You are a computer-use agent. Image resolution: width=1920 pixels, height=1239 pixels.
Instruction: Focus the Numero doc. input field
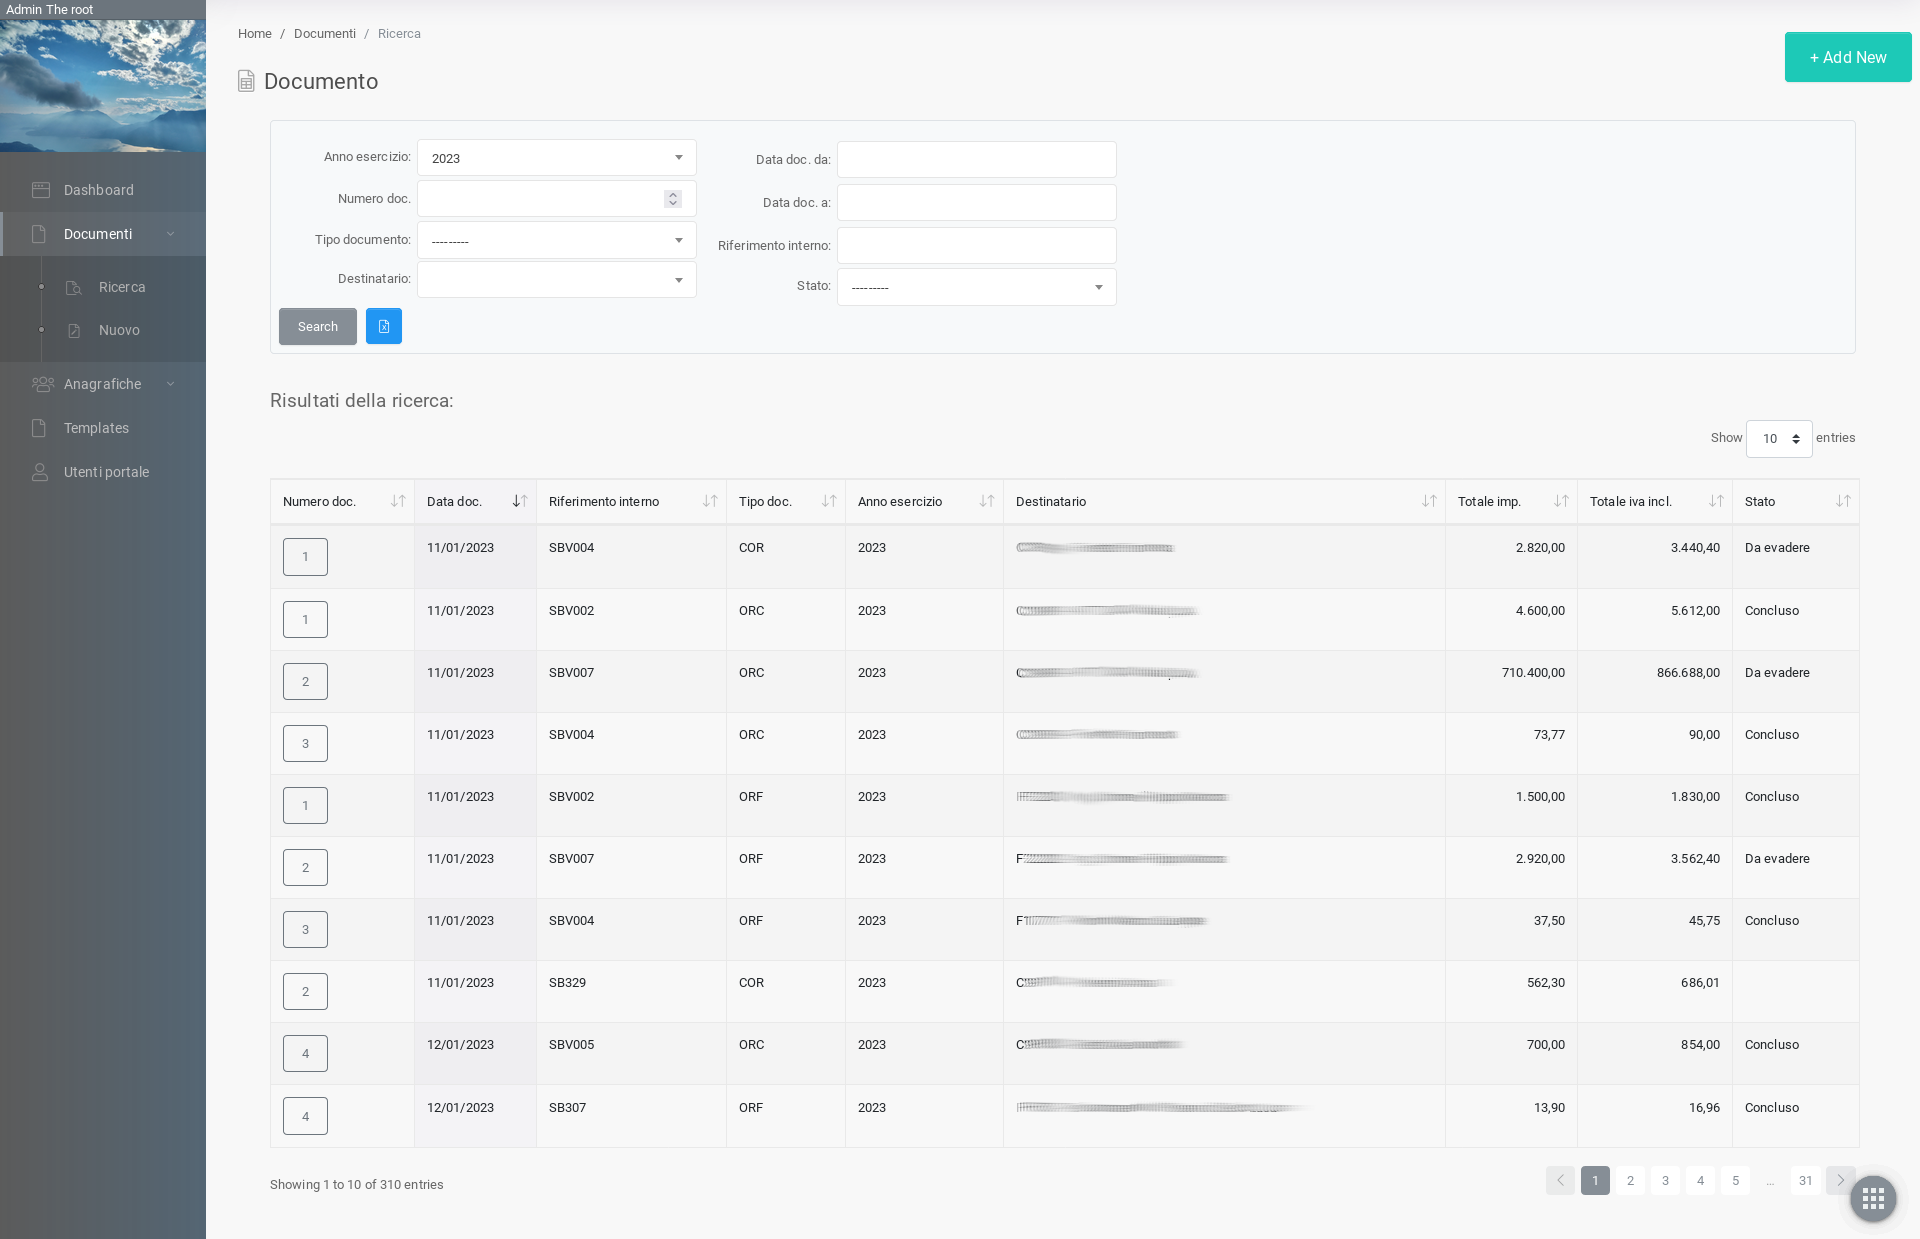click(557, 199)
